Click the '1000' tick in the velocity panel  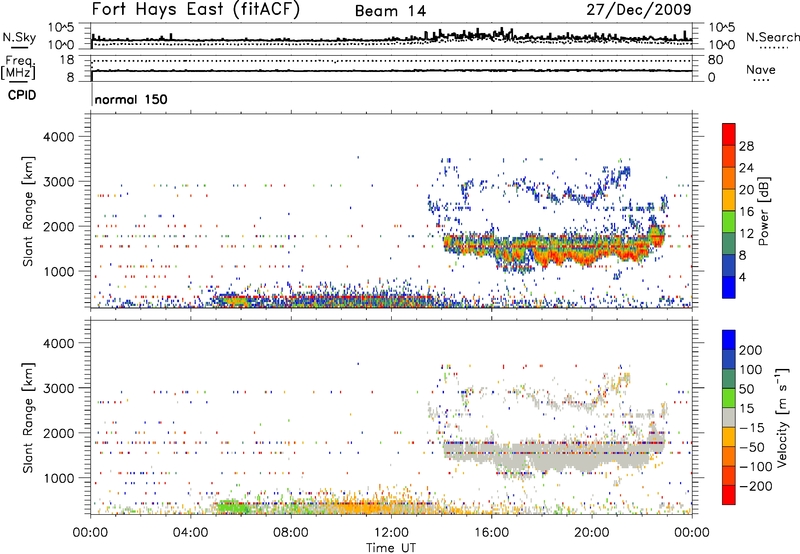[59, 478]
